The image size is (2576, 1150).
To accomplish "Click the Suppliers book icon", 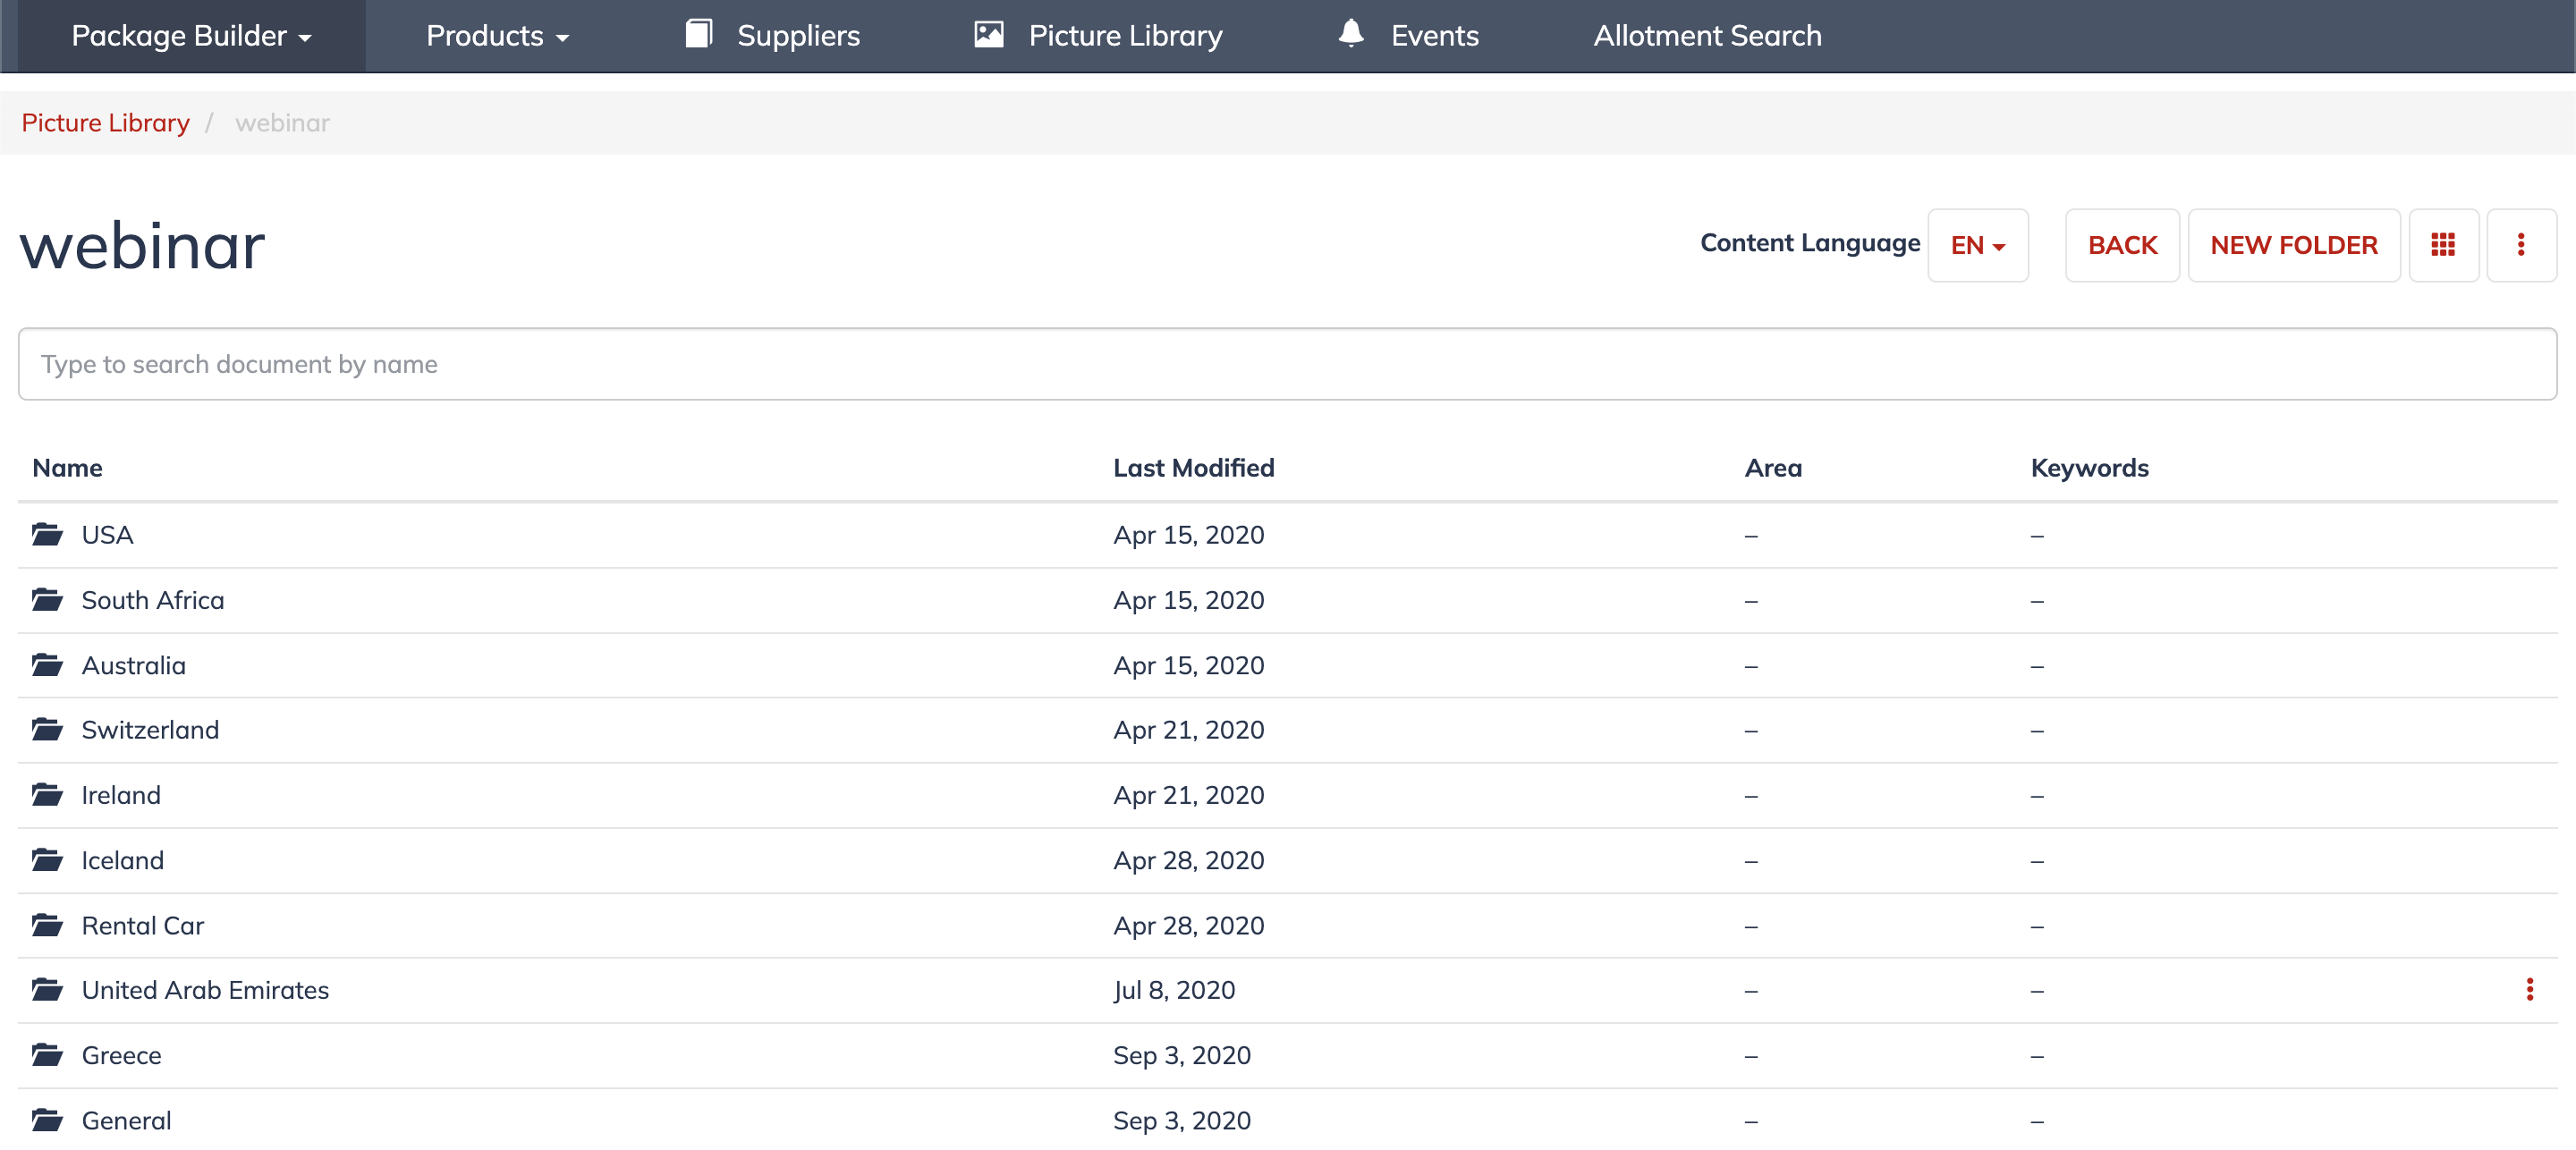I will pyautogui.click(x=698, y=34).
